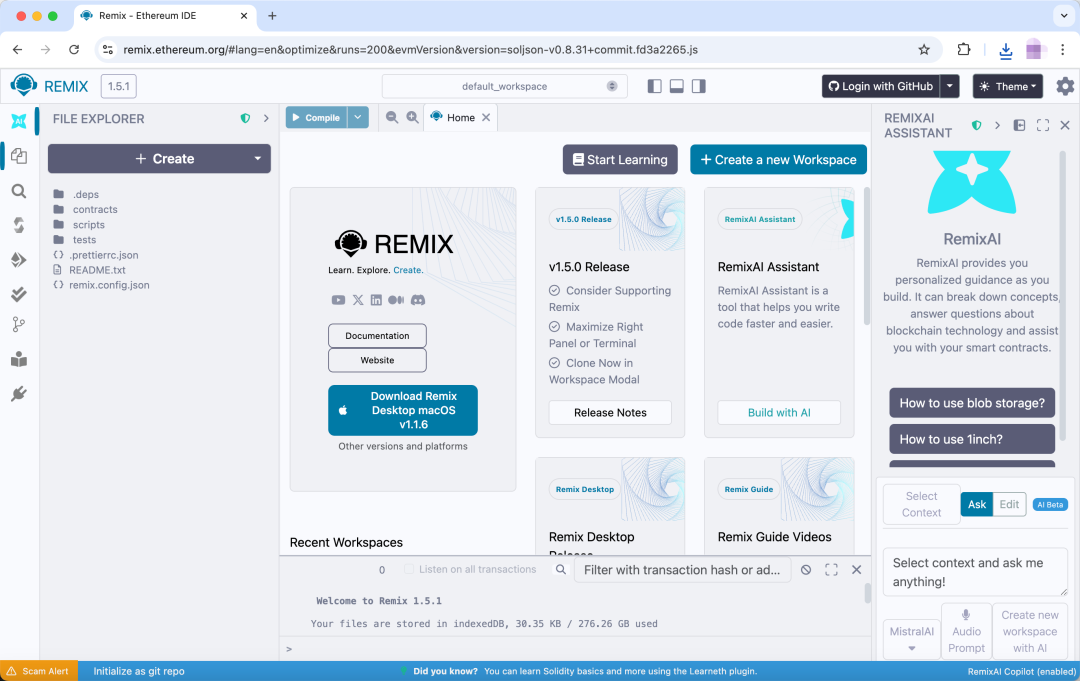The height and width of the screenshot is (681, 1080).
Task: Click the assistant prompt text box
Action: [x=975, y=572]
